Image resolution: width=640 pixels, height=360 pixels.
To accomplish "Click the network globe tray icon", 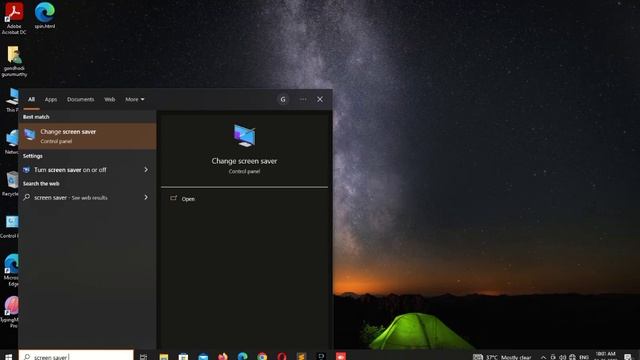I will point(572,357).
